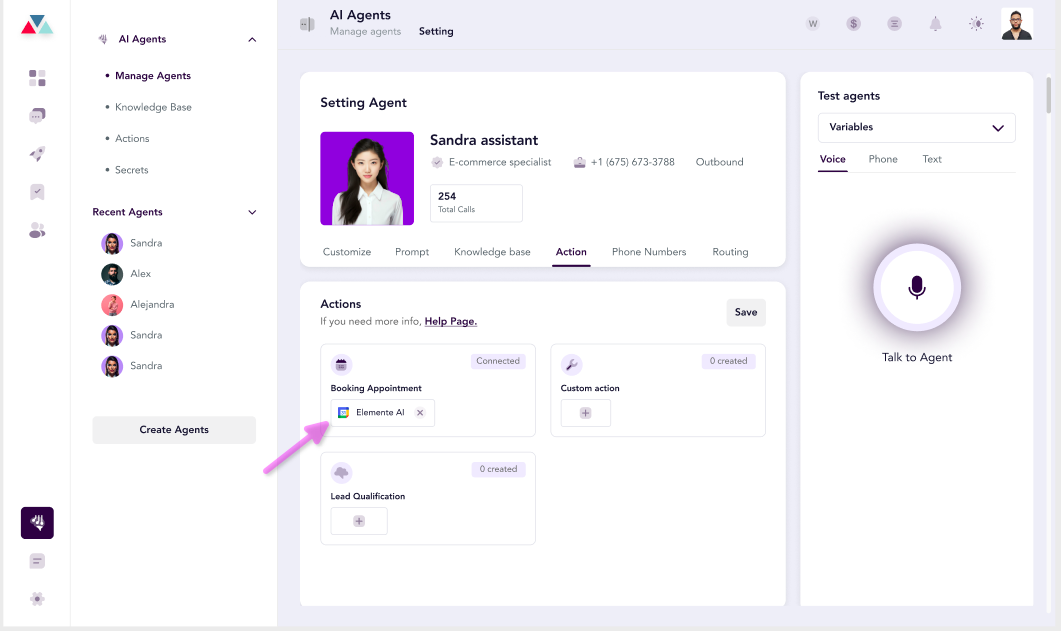1061x631 pixels.
Task: Open the settings gear at sidebar bottom
Action: pos(37,599)
